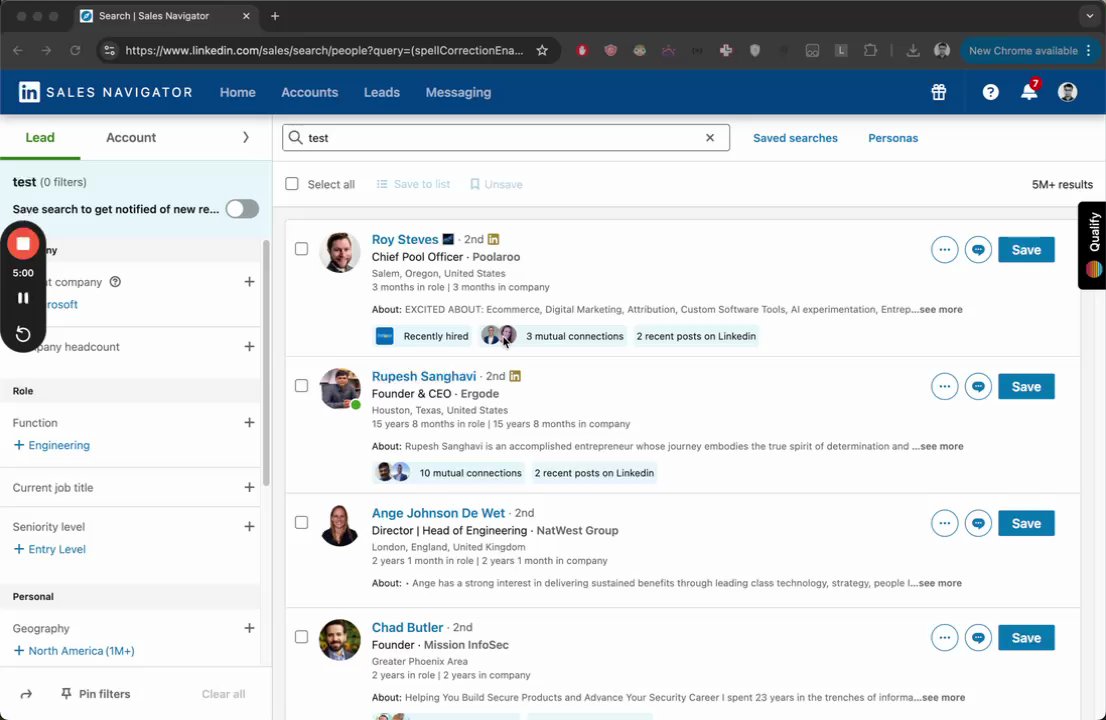Open Chrome downloads icon
Viewport: 1106px width, 720px height.
[912, 50]
